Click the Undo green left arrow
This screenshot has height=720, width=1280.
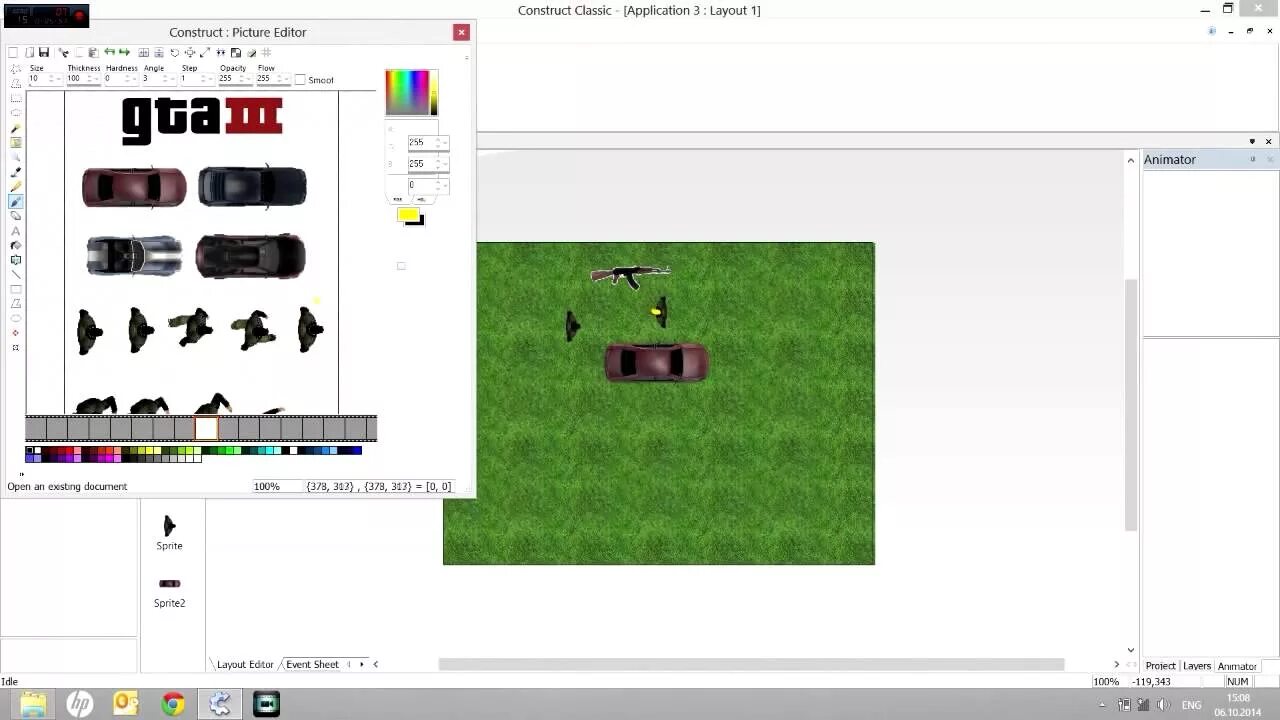click(x=109, y=52)
